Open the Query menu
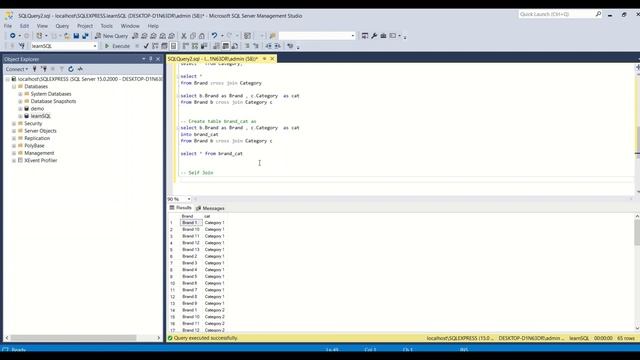The height and width of the screenshot is (360, 640). coord(62,26)
